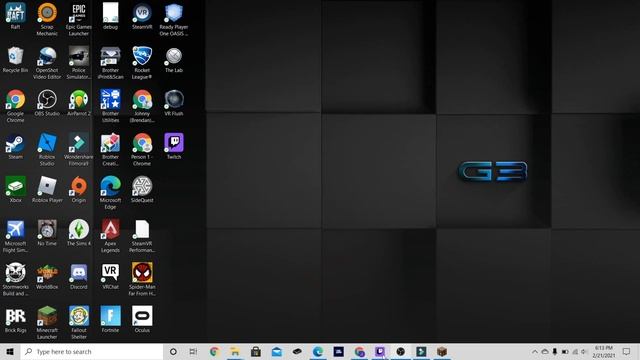The height and width of the screenshot is (360, 640).
Task: Open the Mail app in taskbar
Action: tap(277, 351)
